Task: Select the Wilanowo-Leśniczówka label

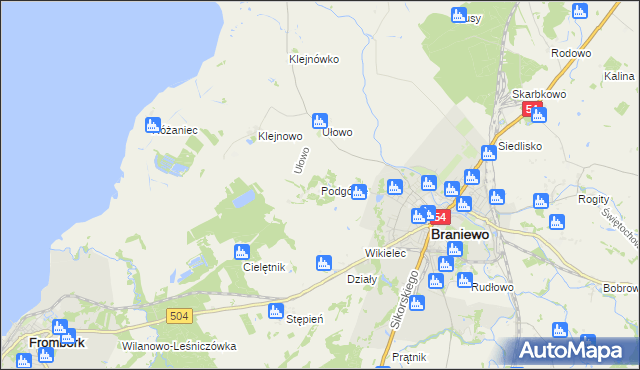Action: (179, 346)
